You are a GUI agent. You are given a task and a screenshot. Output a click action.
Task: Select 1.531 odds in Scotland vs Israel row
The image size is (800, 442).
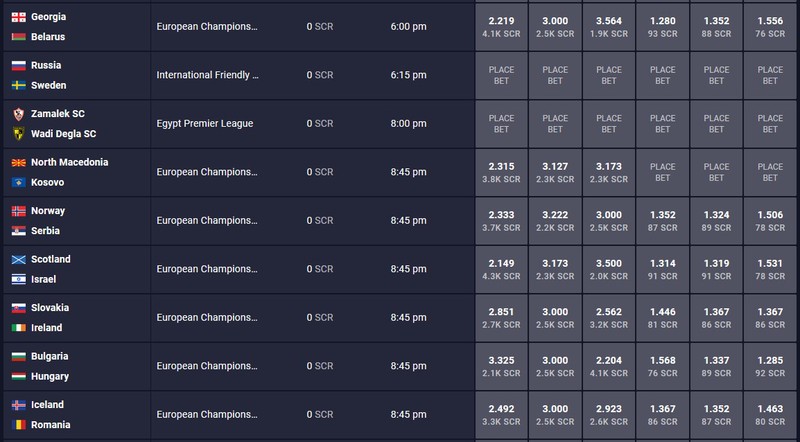pos(770,269)
